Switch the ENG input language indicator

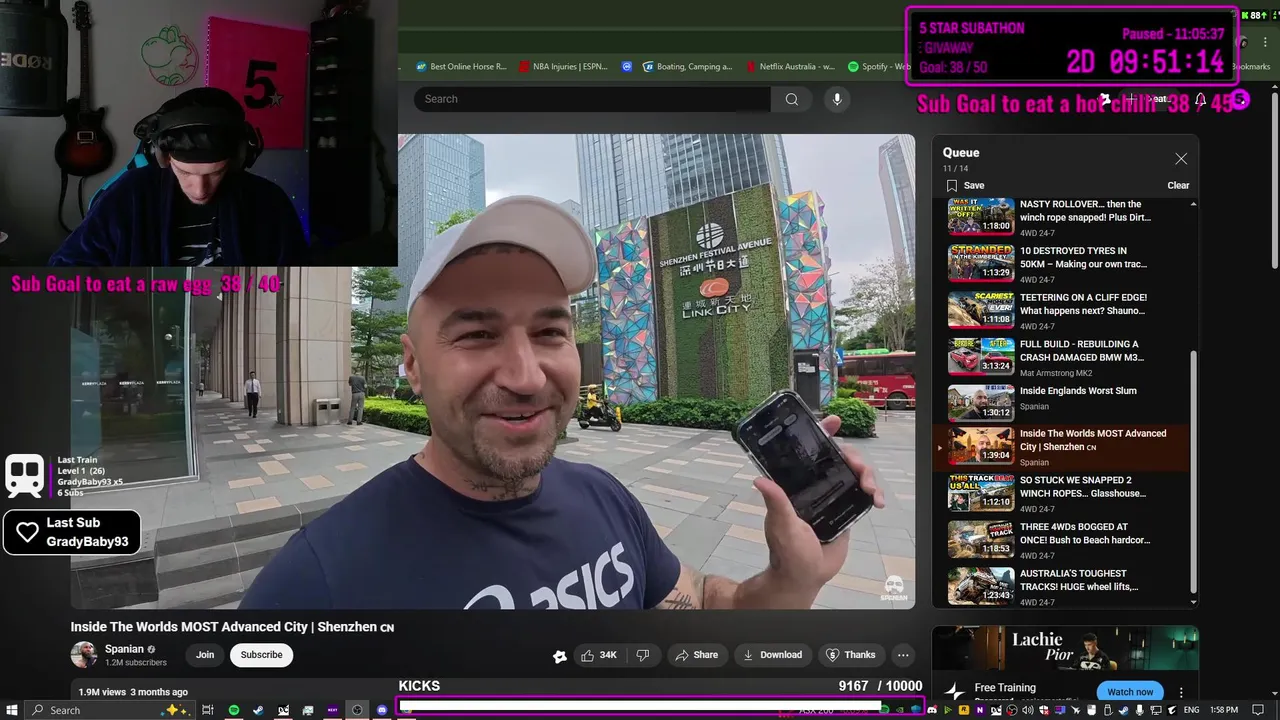point(1191,710)
